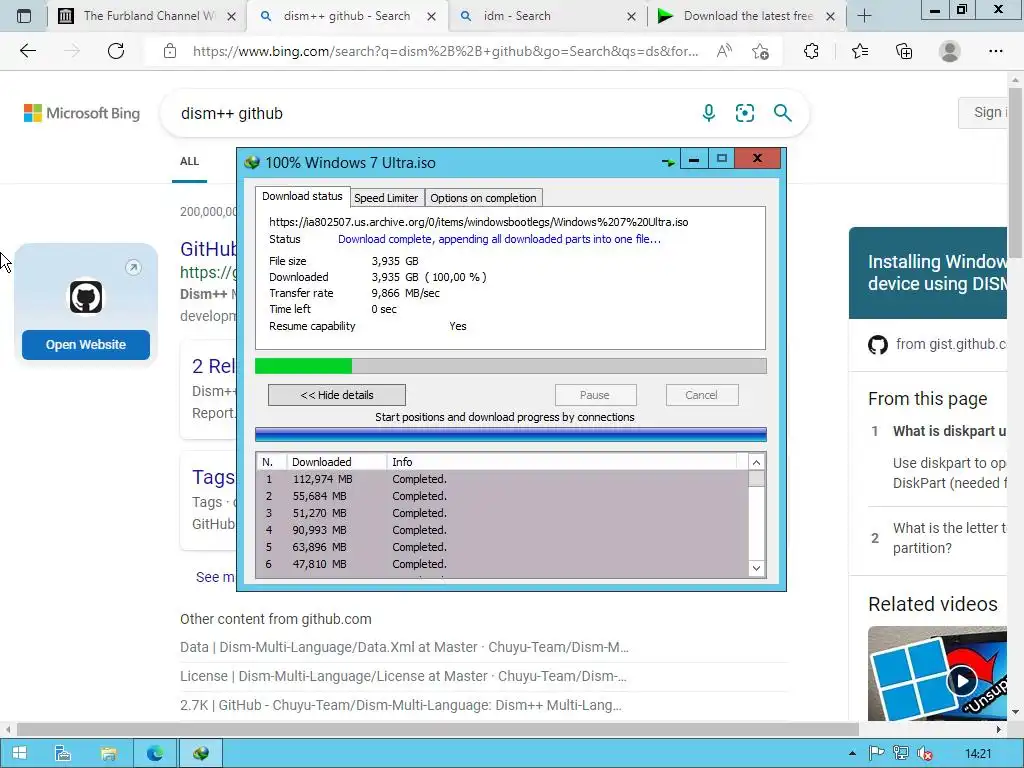Viewport: 1024px width, 768px height.
Task: Click the Cancel button in IDM dialog
Action: (x=701, y=395)
